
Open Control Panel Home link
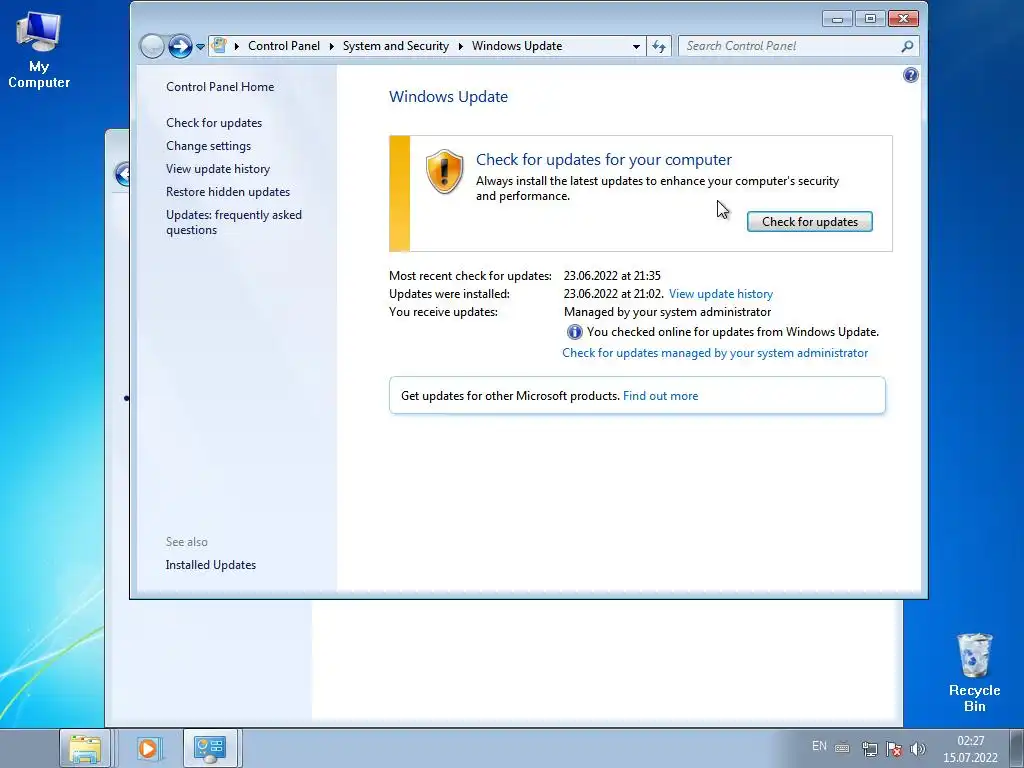tap(220, 87)
